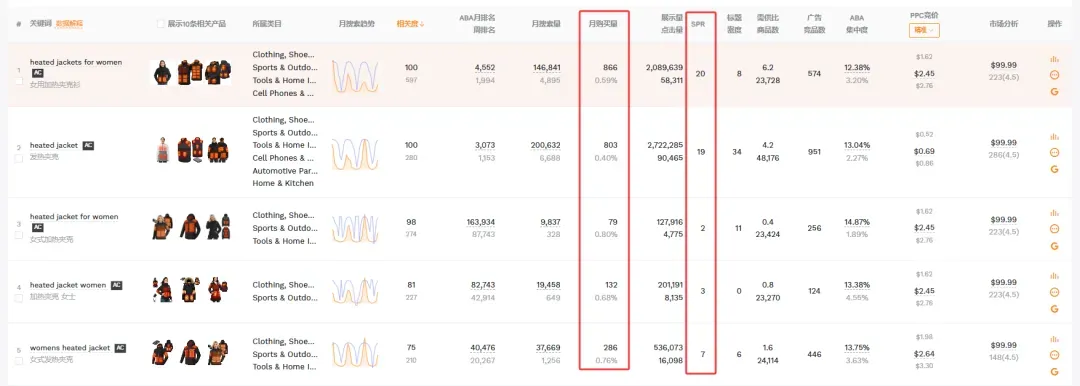Tick the 展示10条相关产品 checkbox
Viewport: 1080px width, 386px height.
point(161,23)
